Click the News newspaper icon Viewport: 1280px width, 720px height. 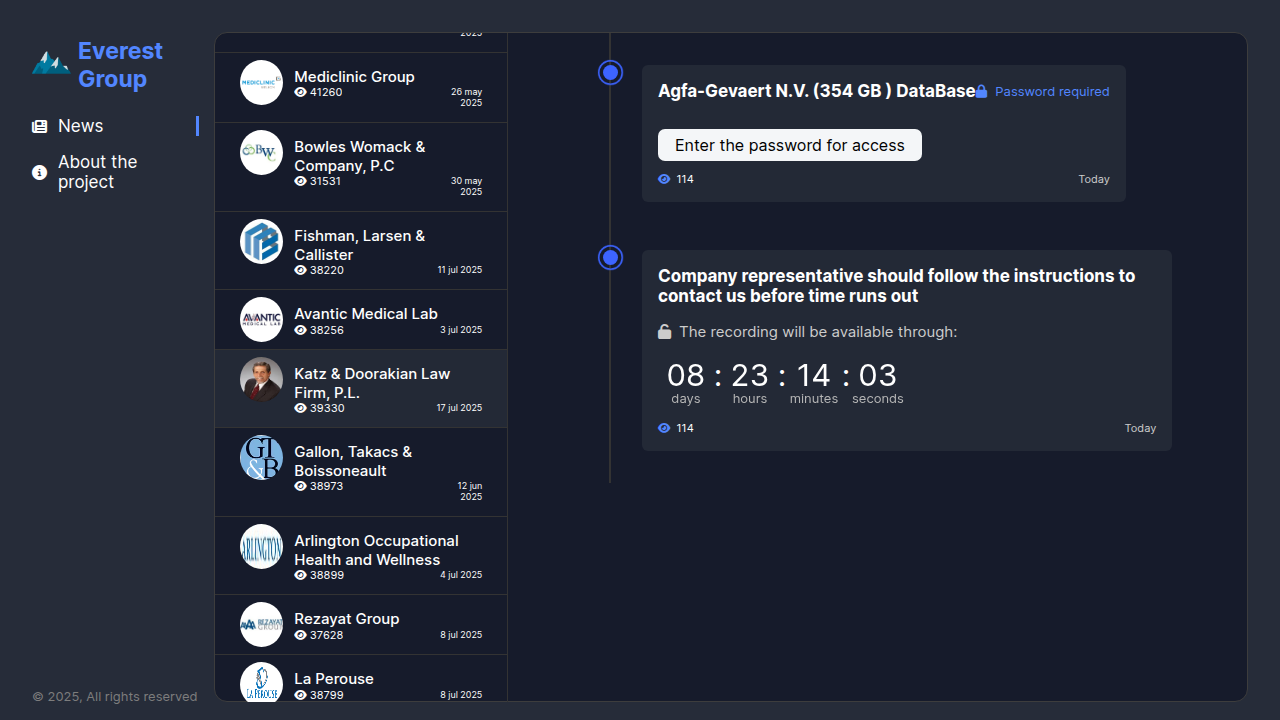coord(40,126)
